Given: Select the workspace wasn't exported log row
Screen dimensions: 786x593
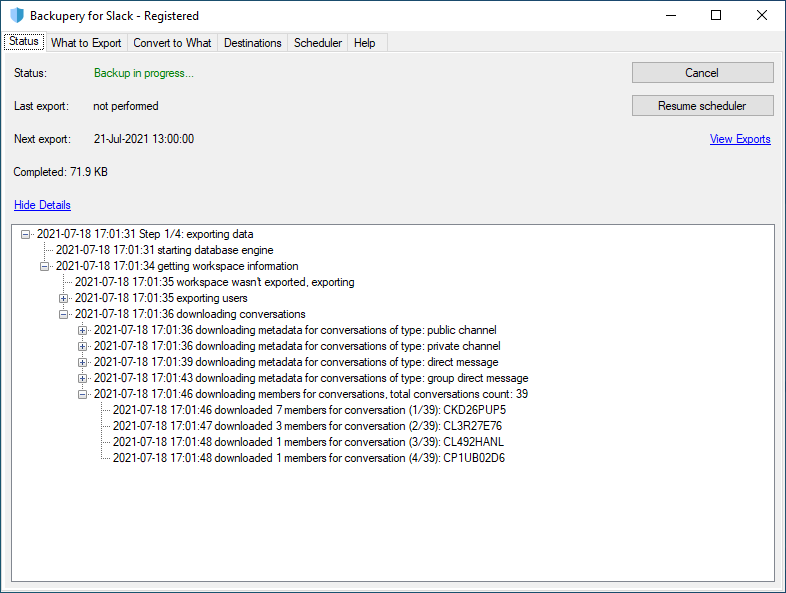Looking at the screenshot, I should coord(215,282).
